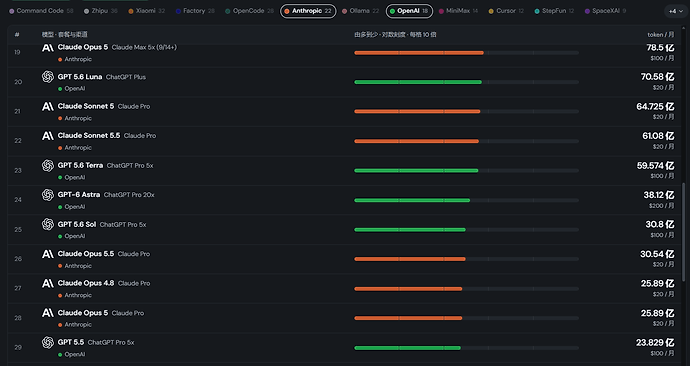The image size is (690, 366).
Task: Click the orange usage bar for Claude Sonnet 5
Action: [x=417, y=112]
